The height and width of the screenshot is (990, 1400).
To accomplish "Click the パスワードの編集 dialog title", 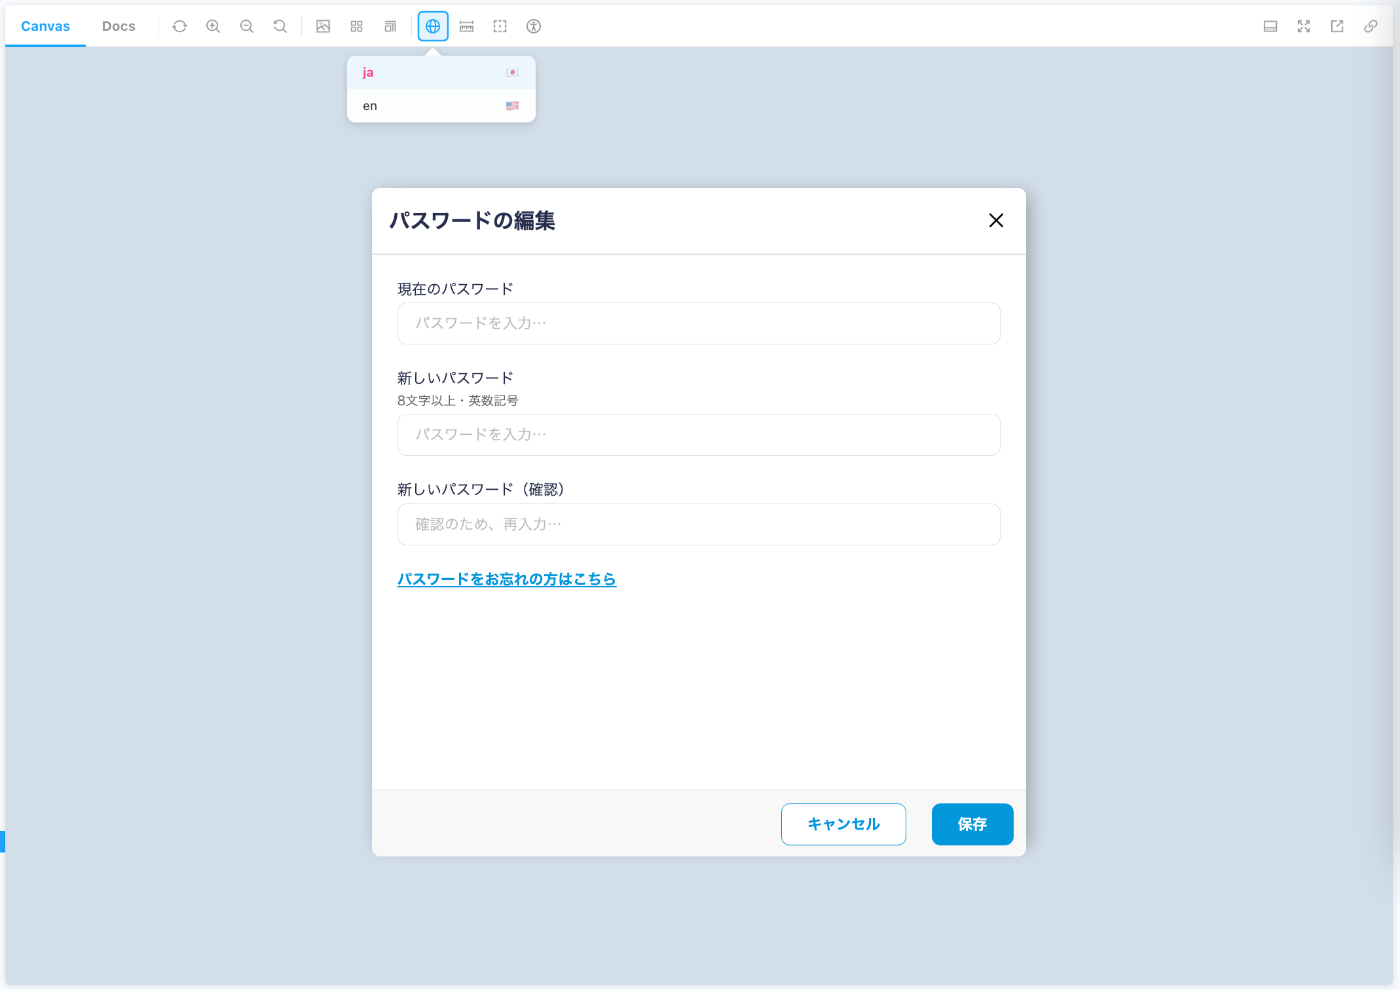I will (x=472, y=220).
